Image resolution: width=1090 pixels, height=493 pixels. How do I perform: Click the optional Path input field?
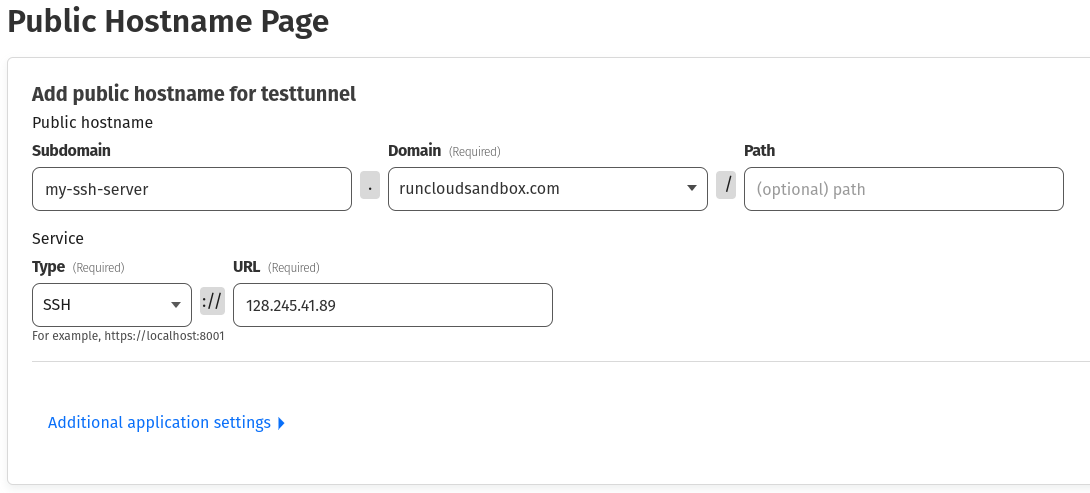[x=903, y=189]
